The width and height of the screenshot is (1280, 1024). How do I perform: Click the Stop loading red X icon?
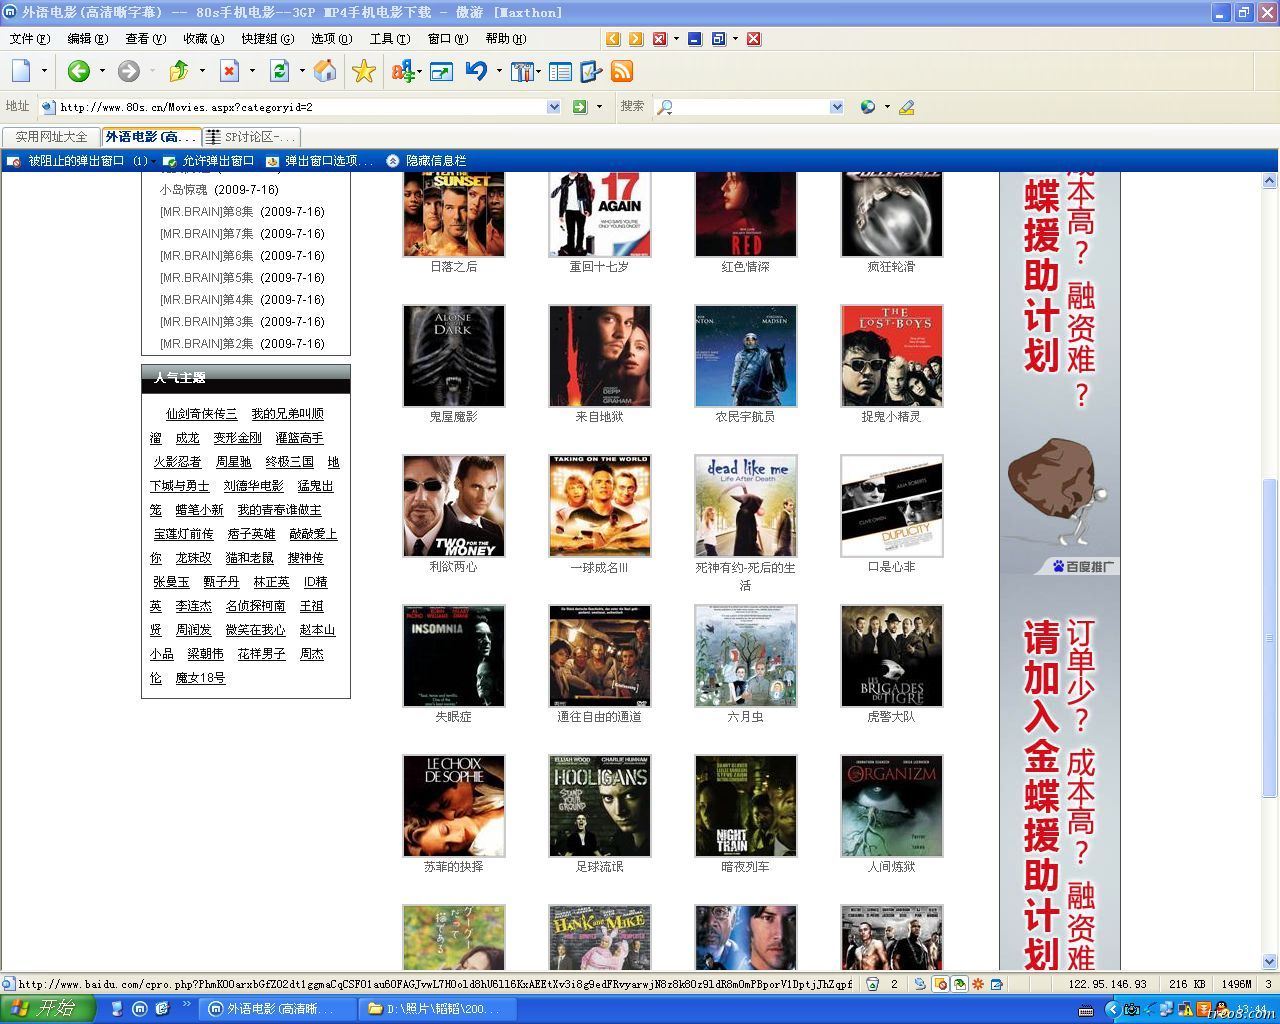point(229,71)
